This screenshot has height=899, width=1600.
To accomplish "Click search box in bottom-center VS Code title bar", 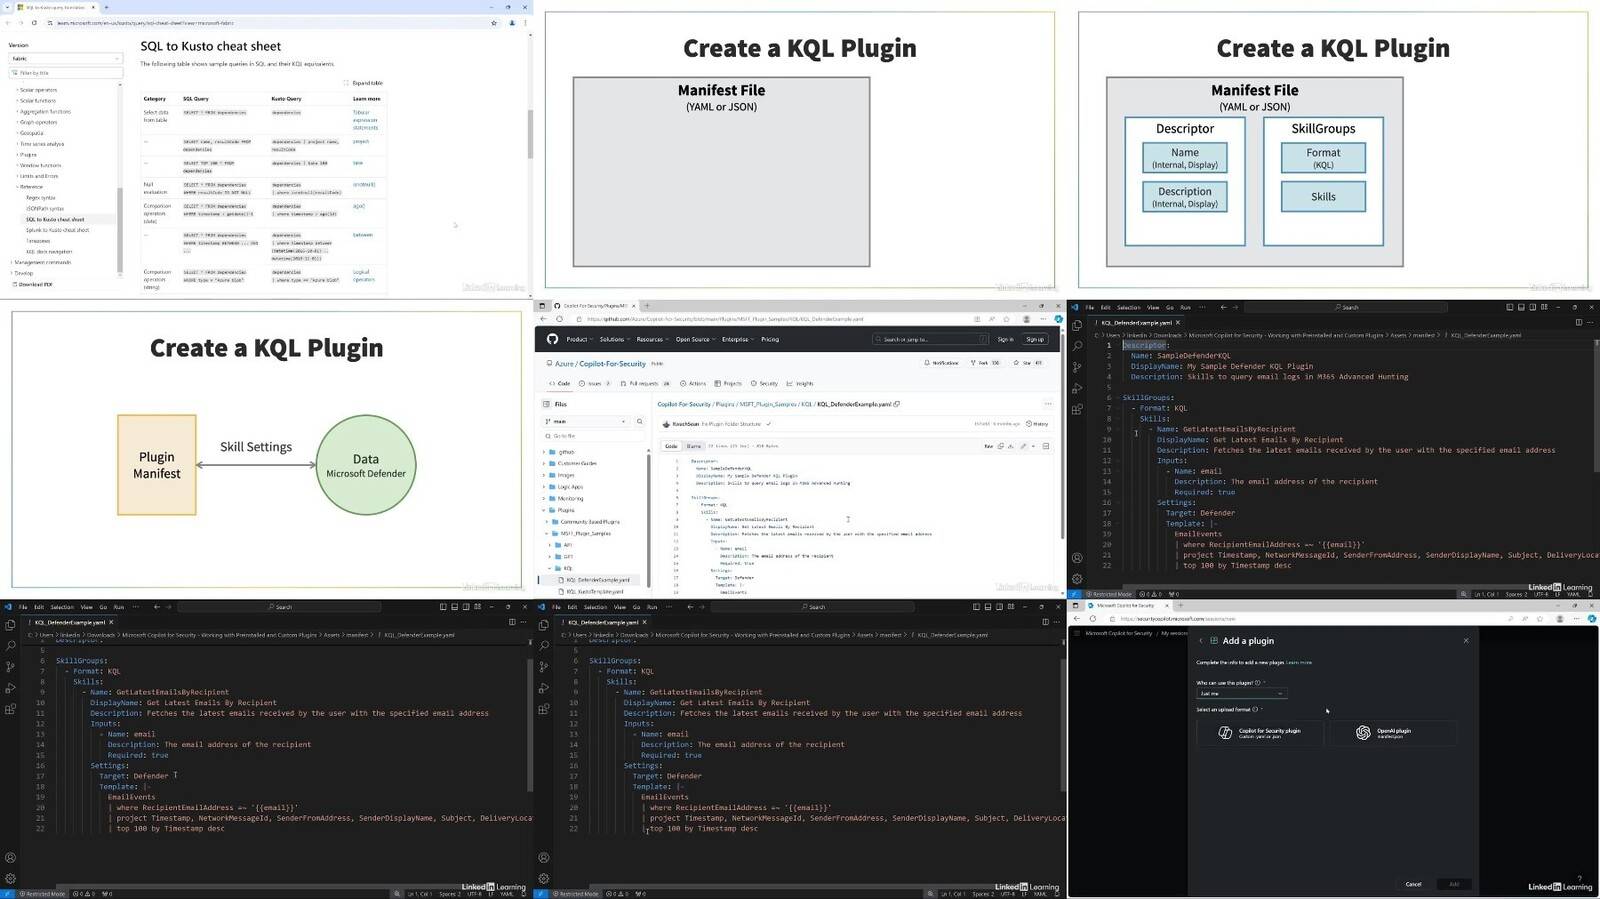I will 814,607.
